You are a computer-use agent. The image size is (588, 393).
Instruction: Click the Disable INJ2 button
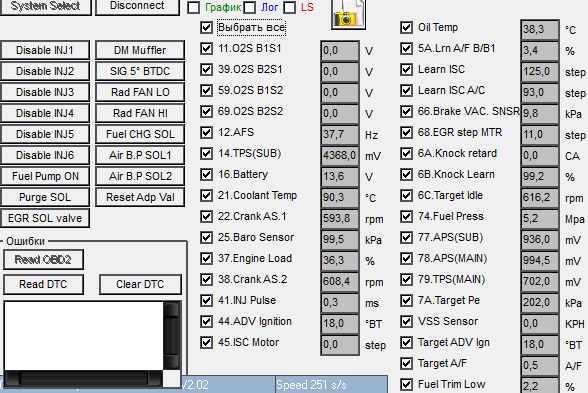(x=45, y=71)
